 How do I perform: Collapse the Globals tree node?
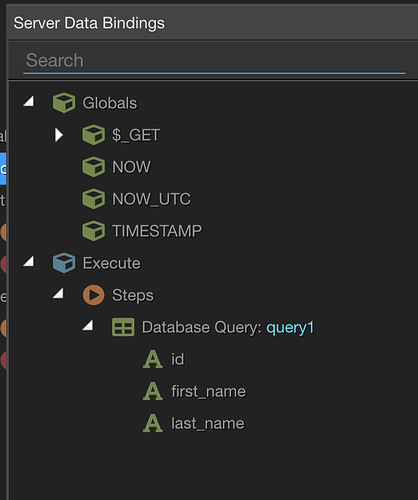pyautogui.click(x=29, y=101)
